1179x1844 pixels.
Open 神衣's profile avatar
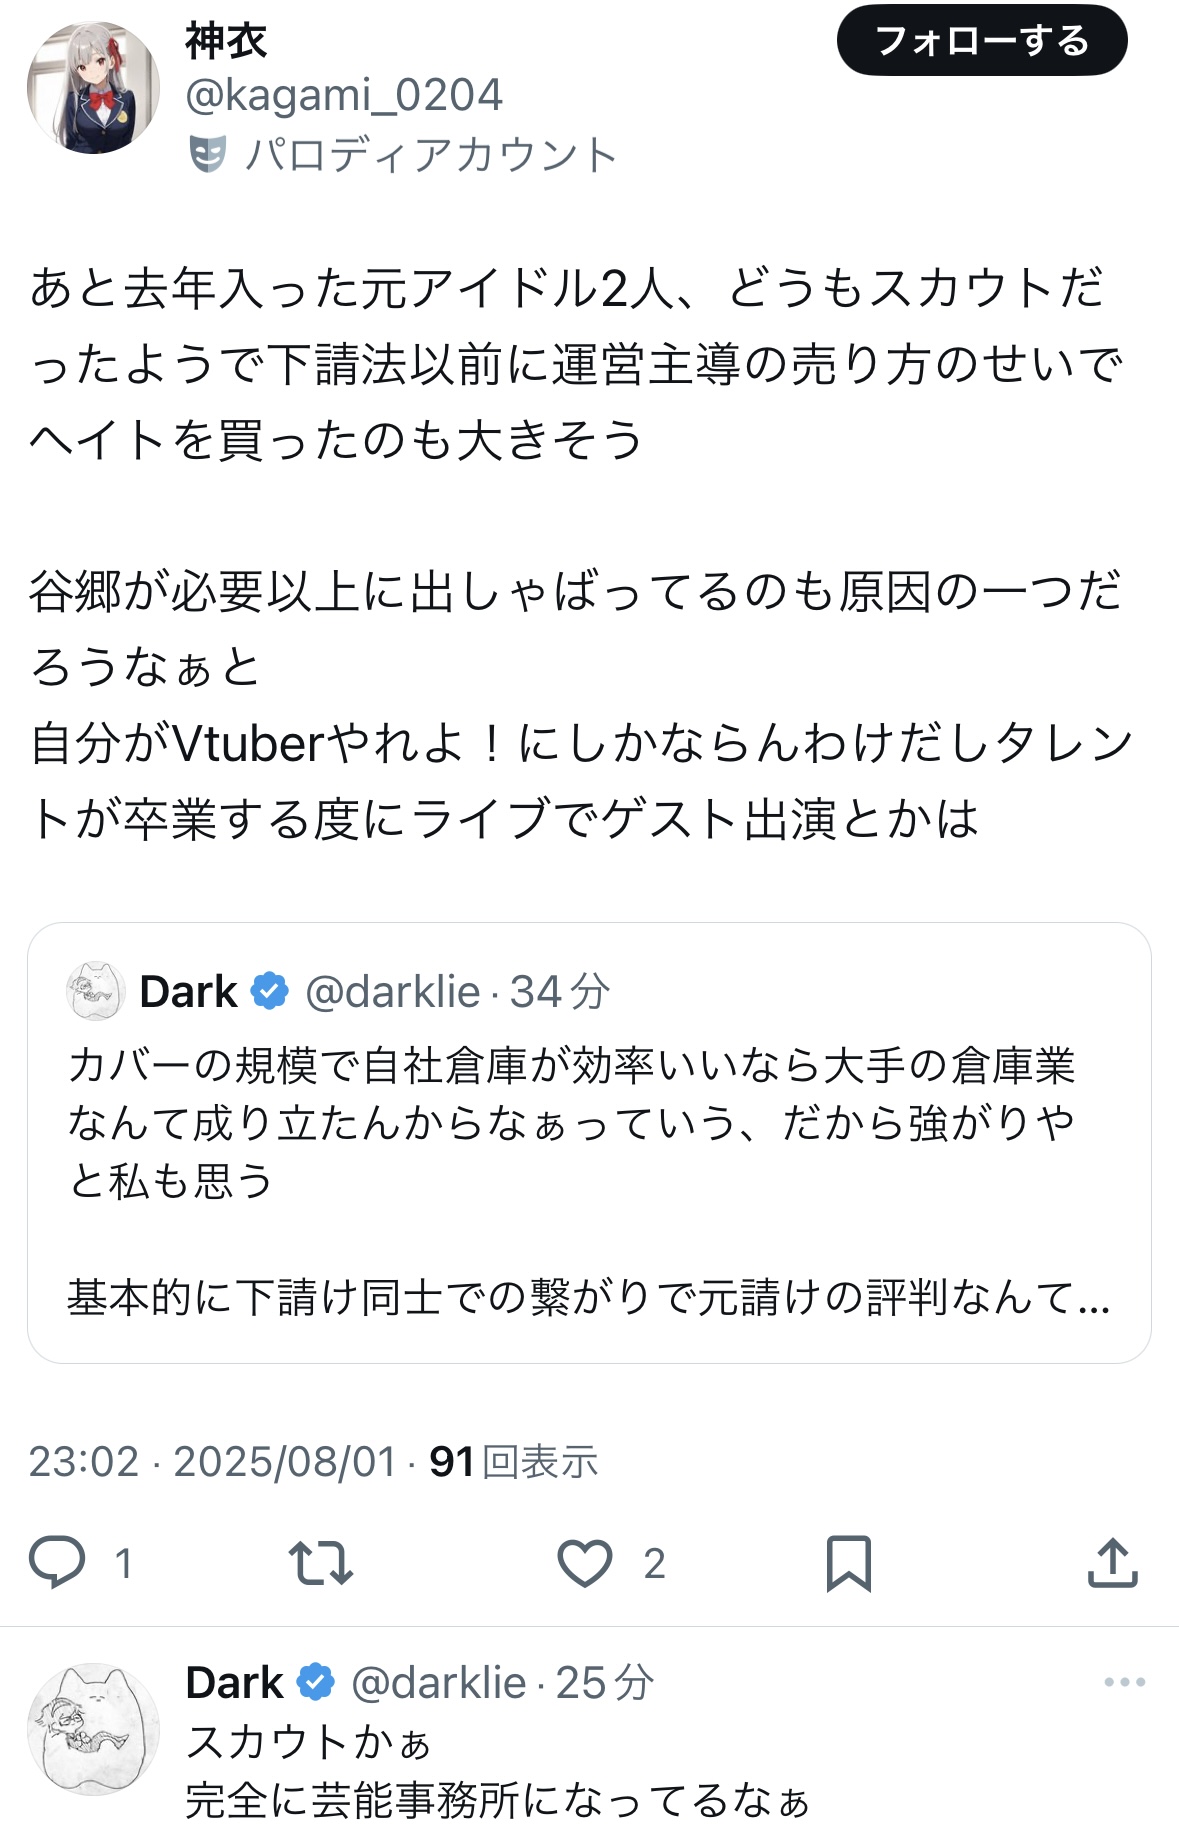[93, 87]
